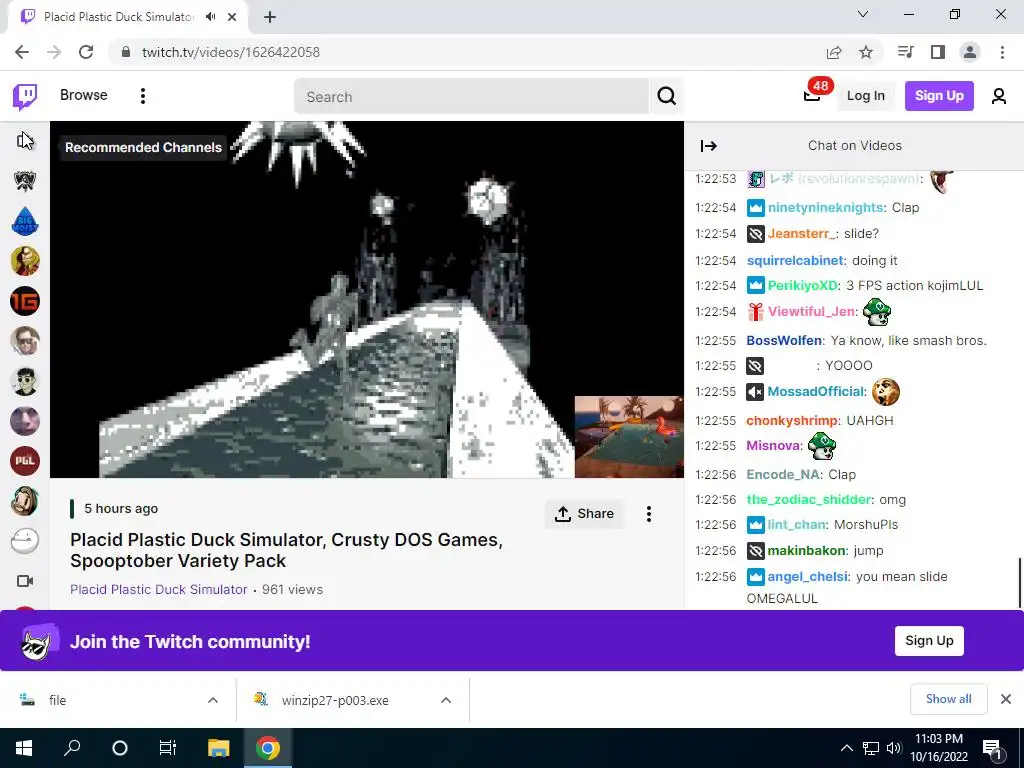The height and width of the screenshot is (768, 1024).
Task: Open Chrome three-dot menu
Action: pos(1002,52)
